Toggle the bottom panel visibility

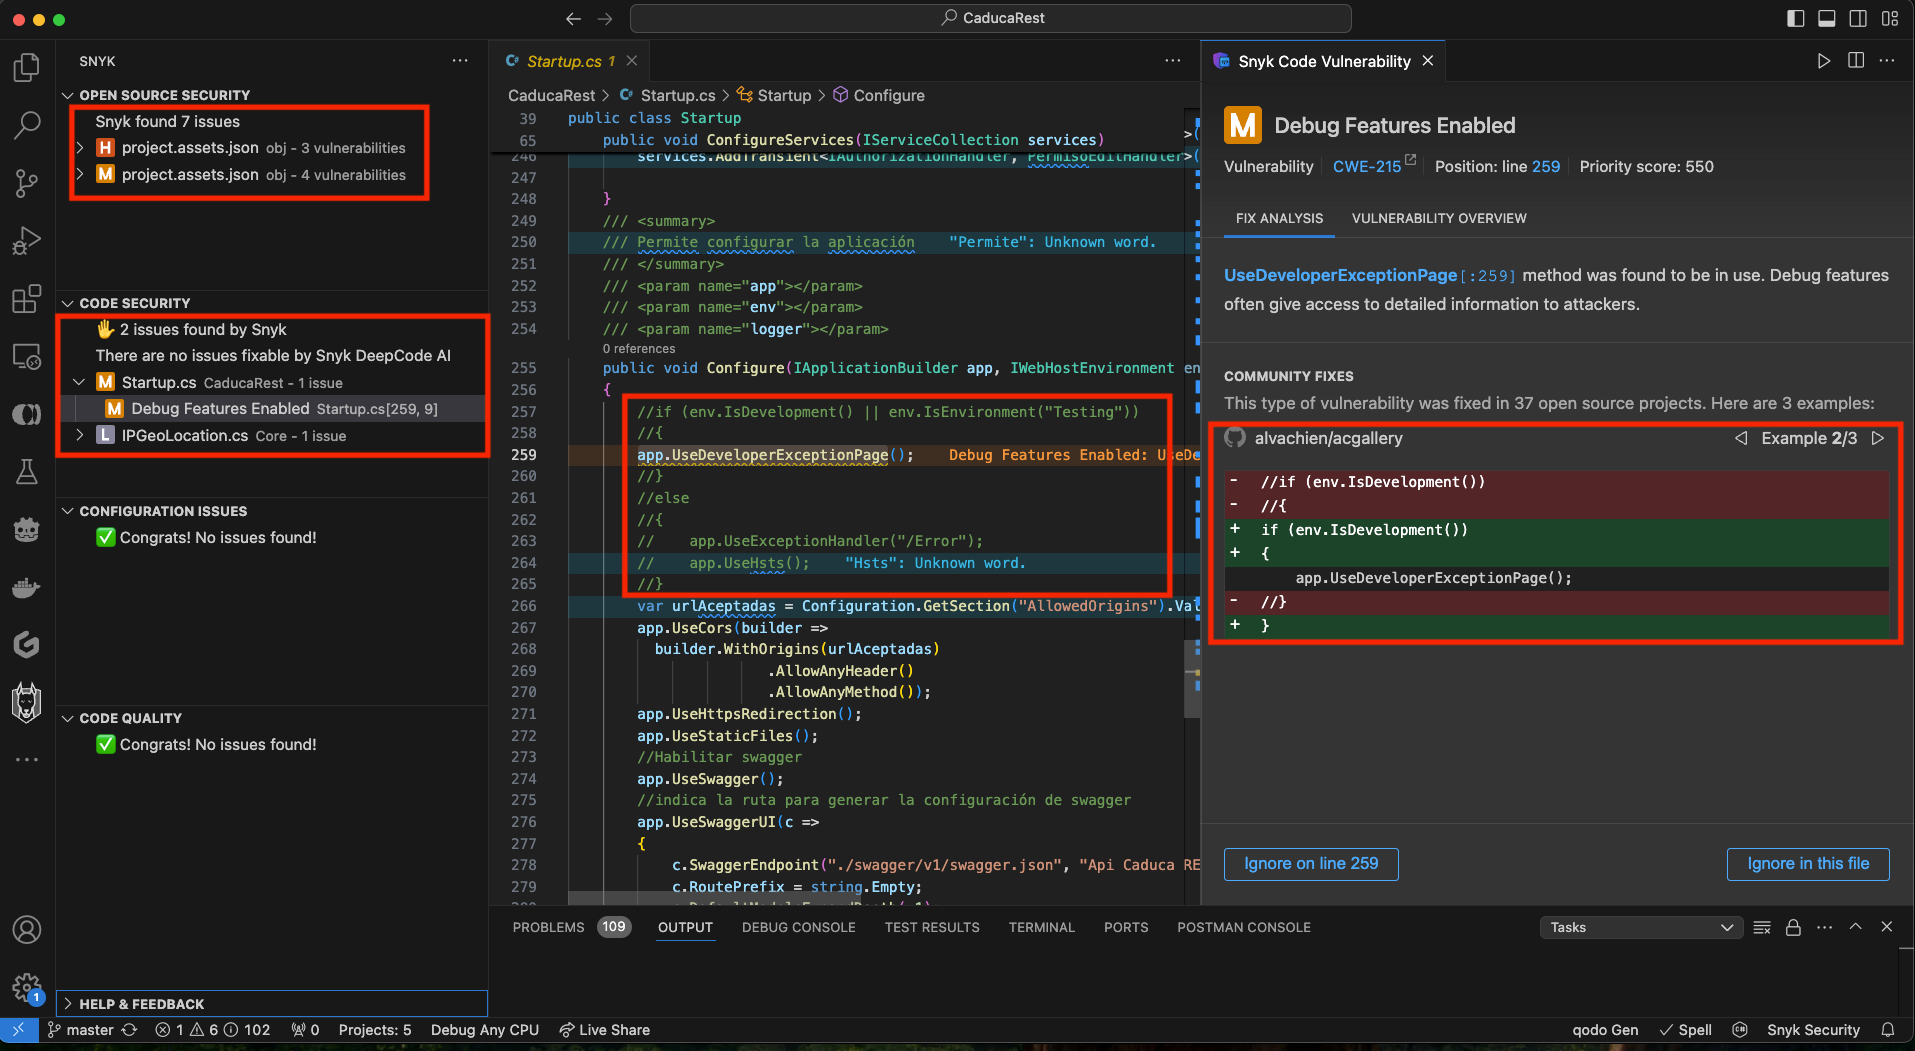pos(1827,18)
